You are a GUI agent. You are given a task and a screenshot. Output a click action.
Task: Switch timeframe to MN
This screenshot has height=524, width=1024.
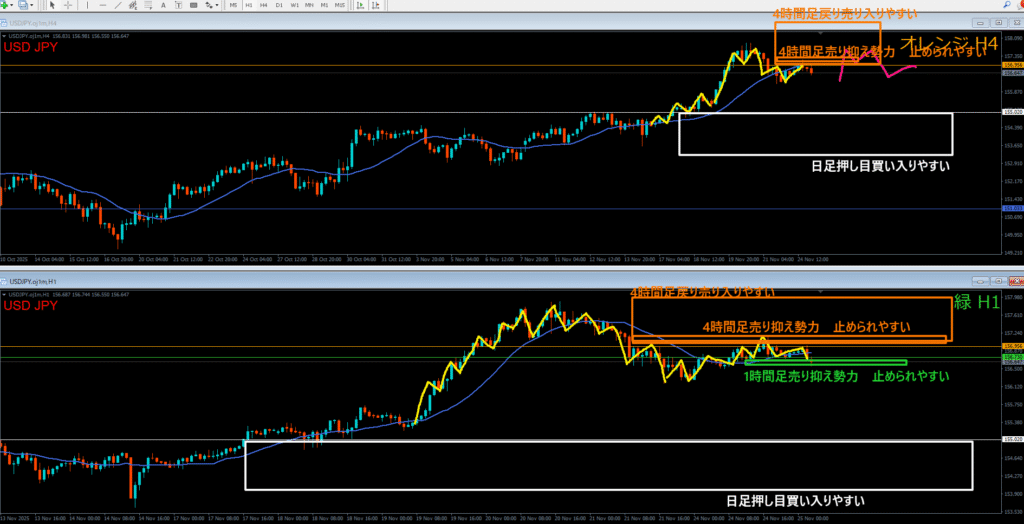coord(310,5)
